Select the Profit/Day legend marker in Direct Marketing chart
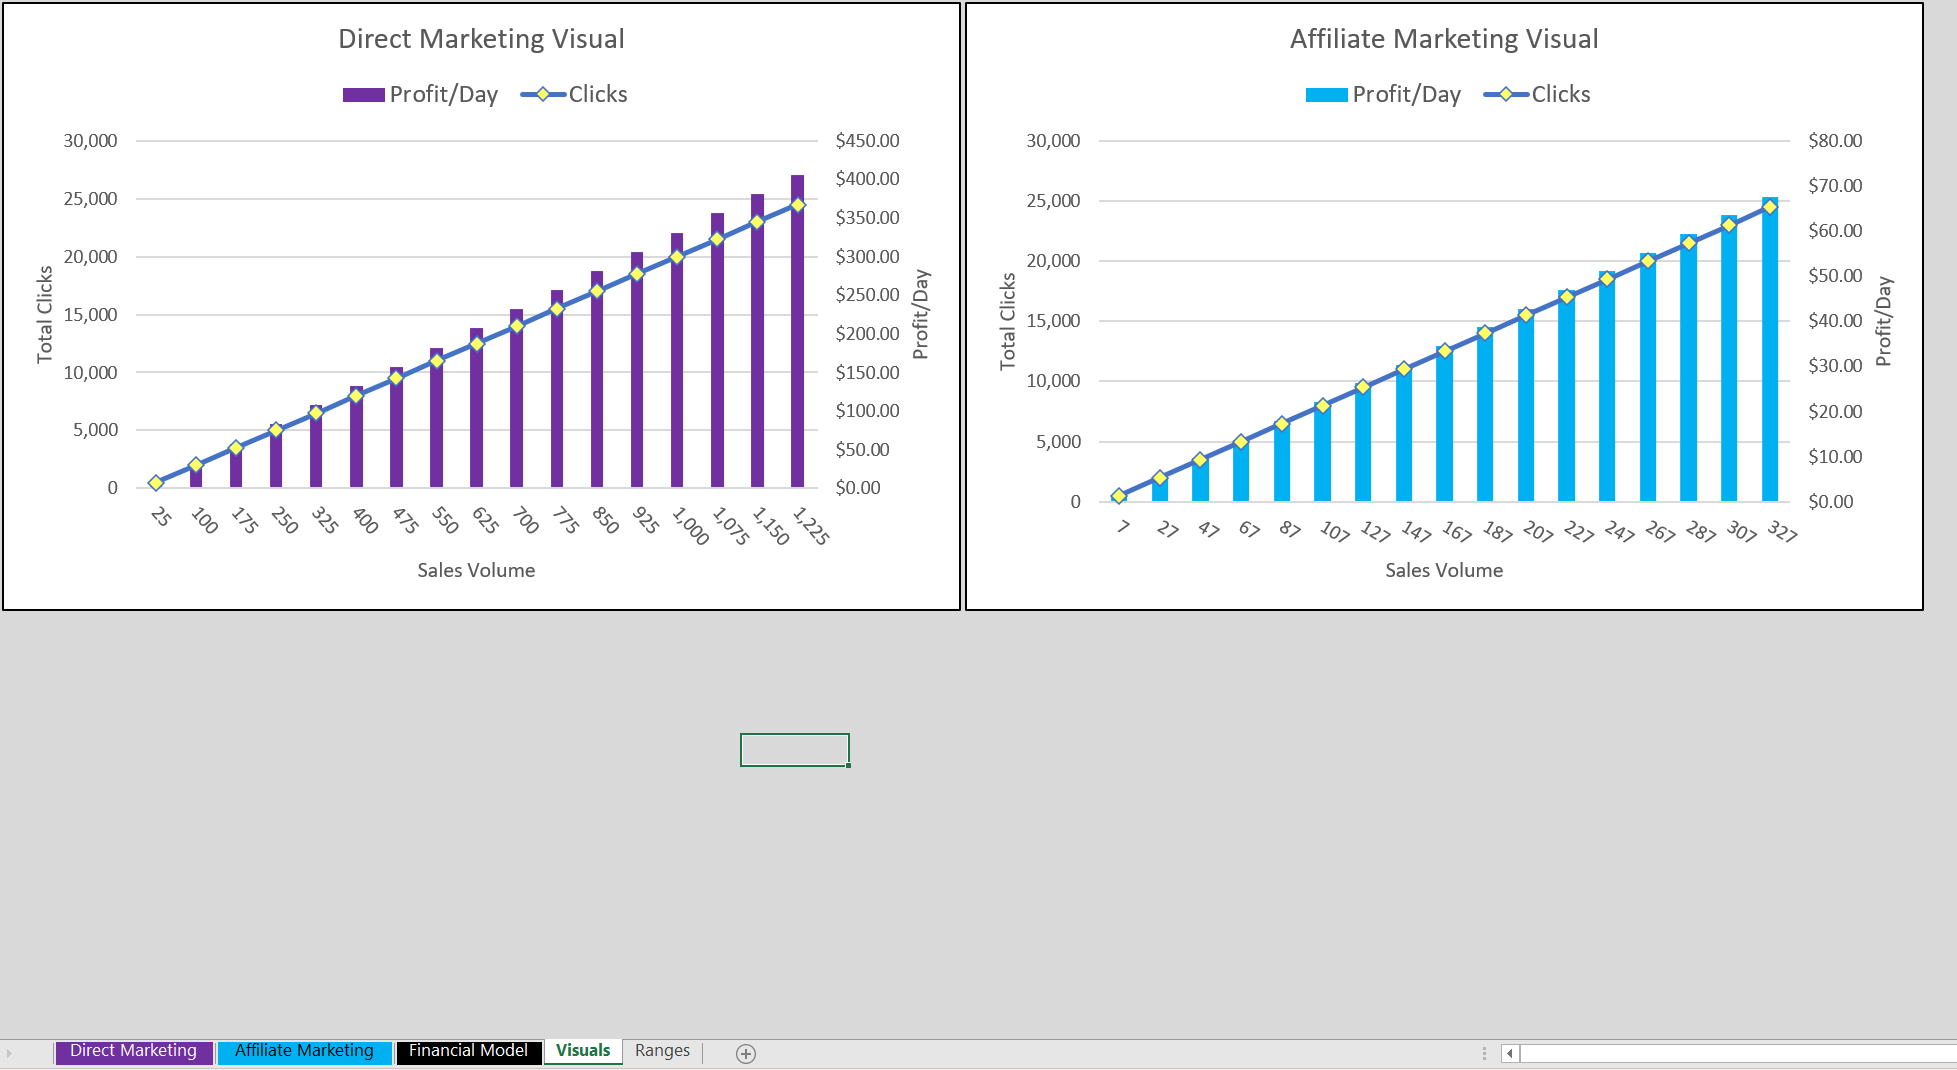The height and width of the screenshot is (1070, 1957). click(x=362, y=94)
